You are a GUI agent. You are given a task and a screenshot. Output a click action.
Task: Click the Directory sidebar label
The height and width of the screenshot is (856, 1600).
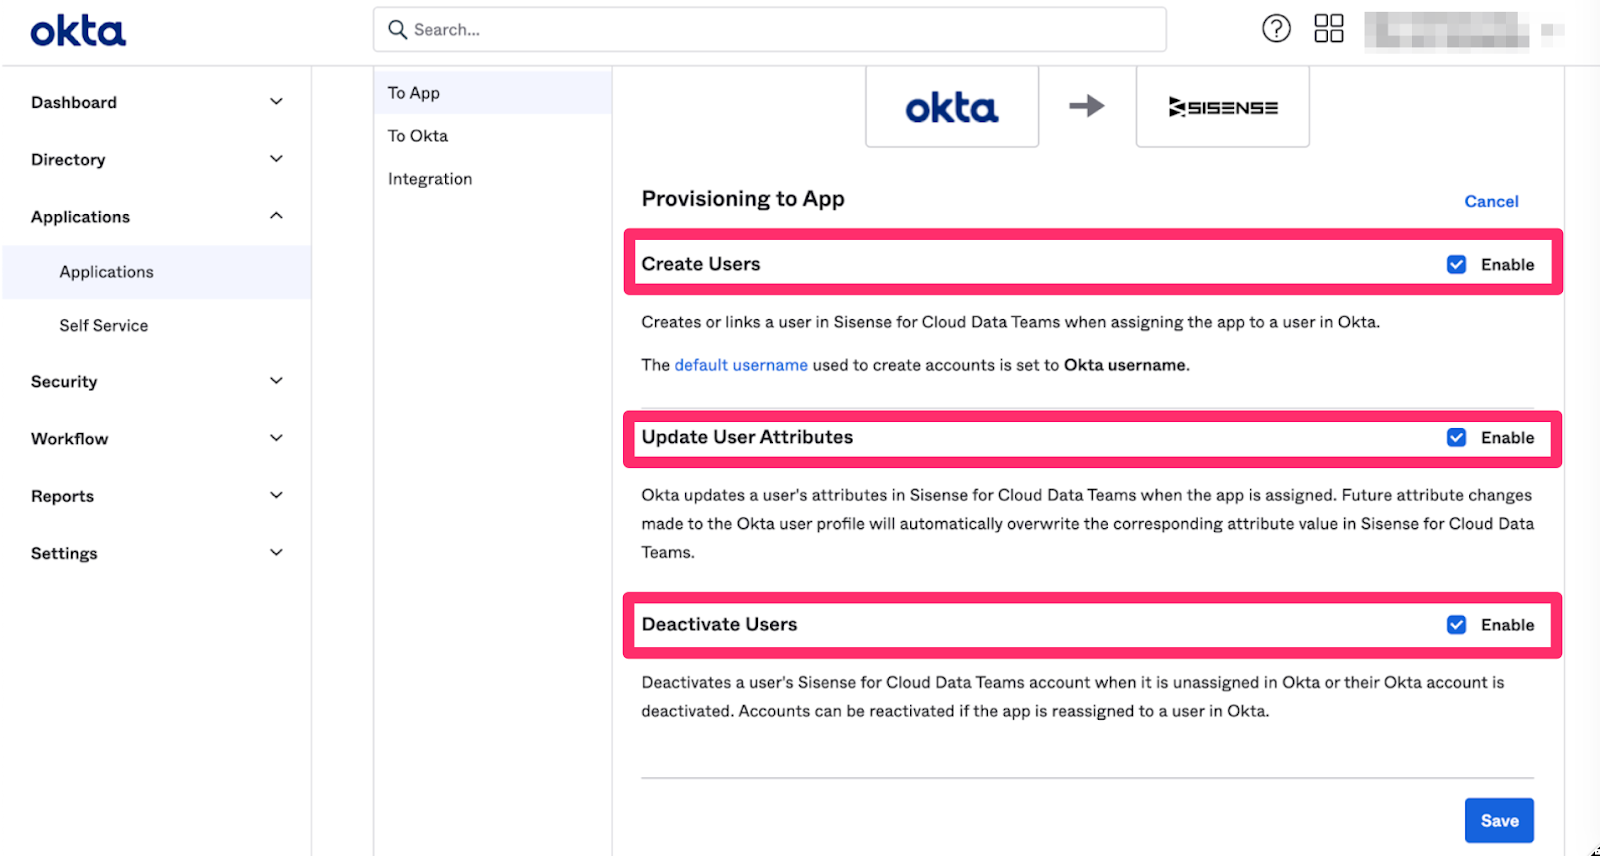(x=68, y=160)
